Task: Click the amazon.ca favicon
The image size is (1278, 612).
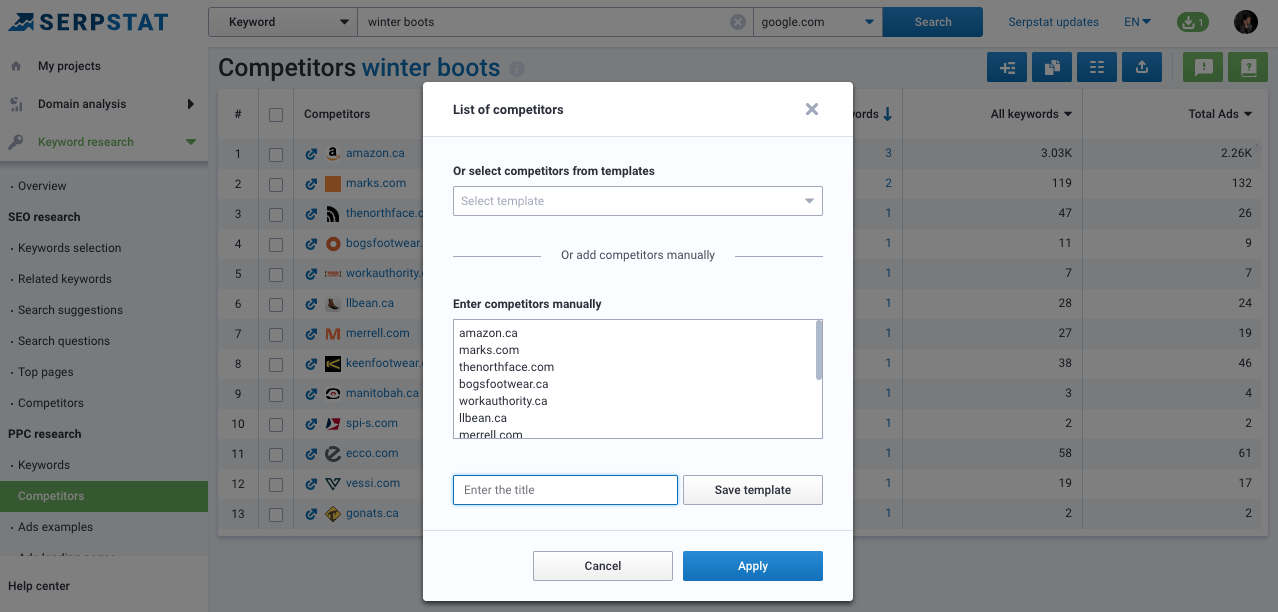Action: pos(333,154)
